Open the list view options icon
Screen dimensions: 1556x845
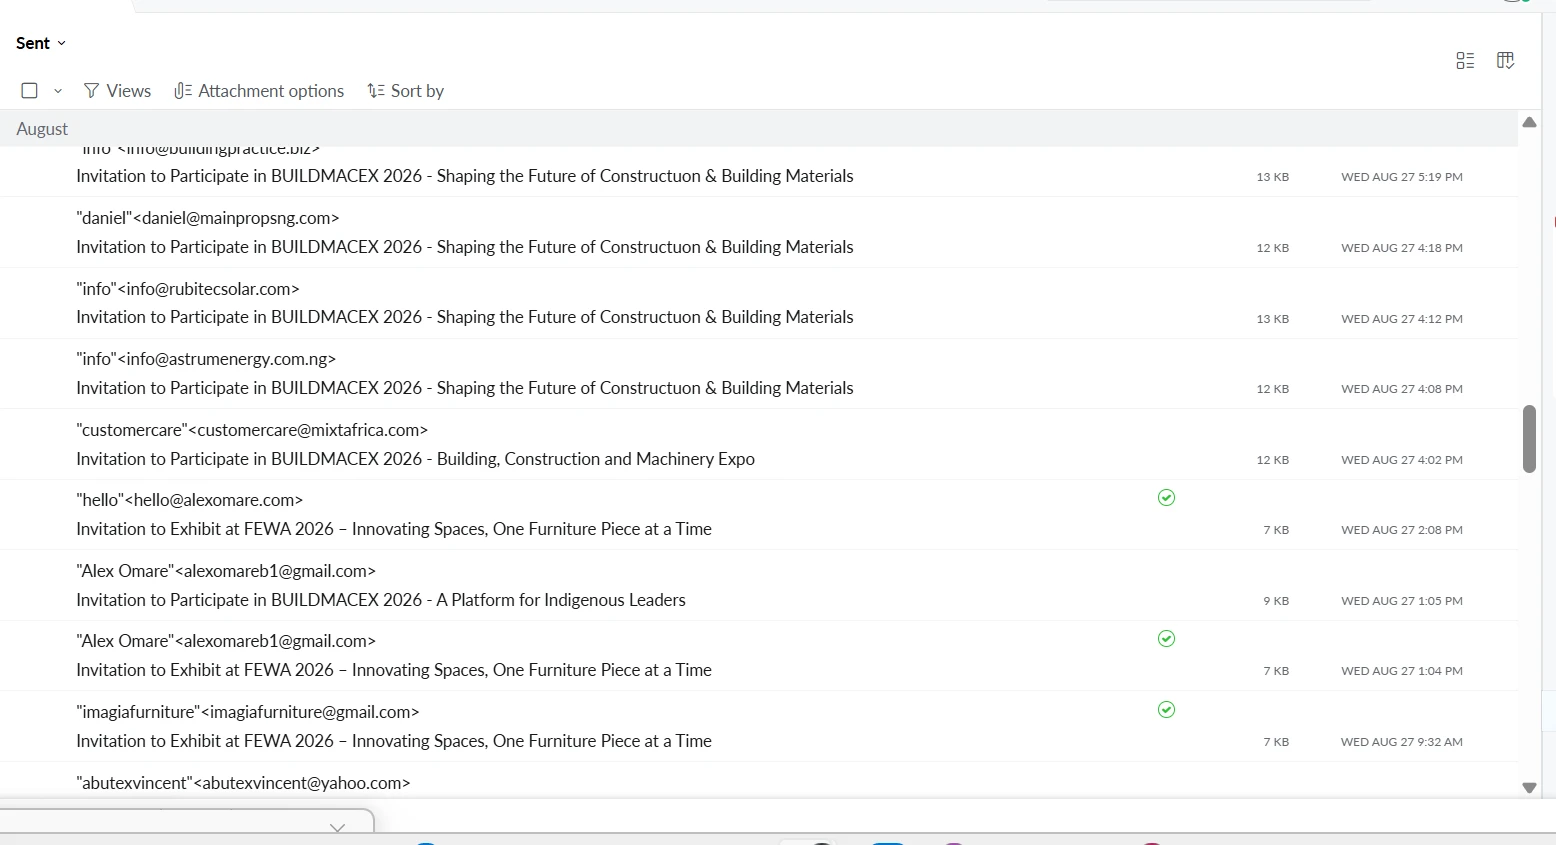[x=1465, y=61]
